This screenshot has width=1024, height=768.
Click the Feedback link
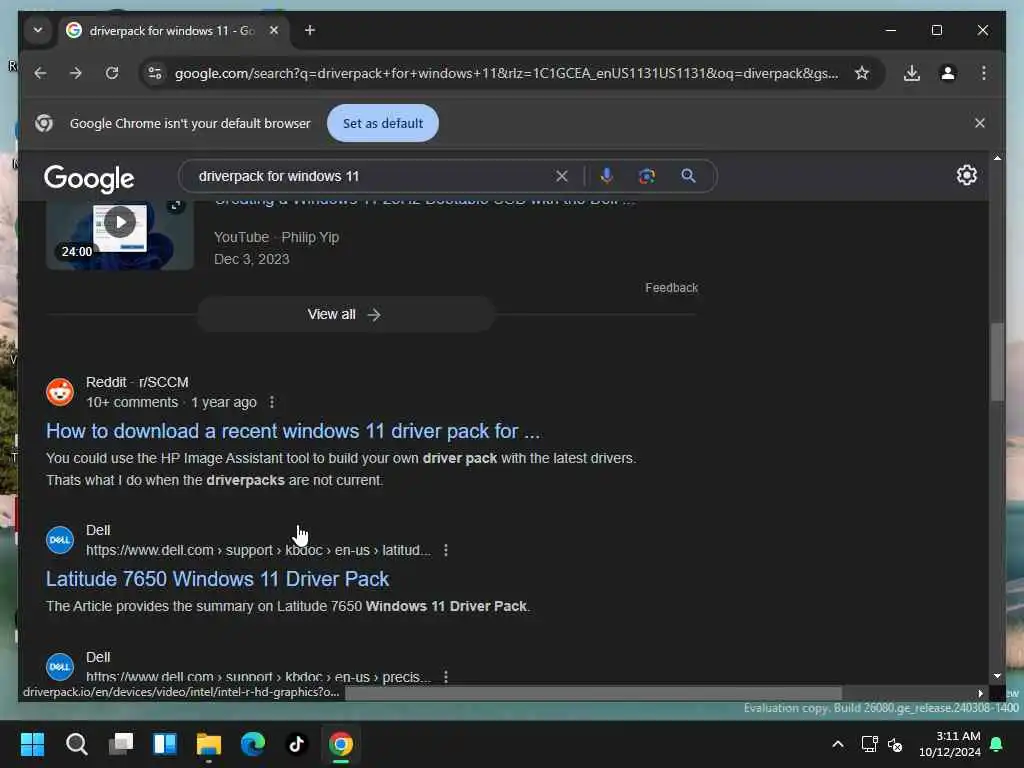(x=671, y=287)
